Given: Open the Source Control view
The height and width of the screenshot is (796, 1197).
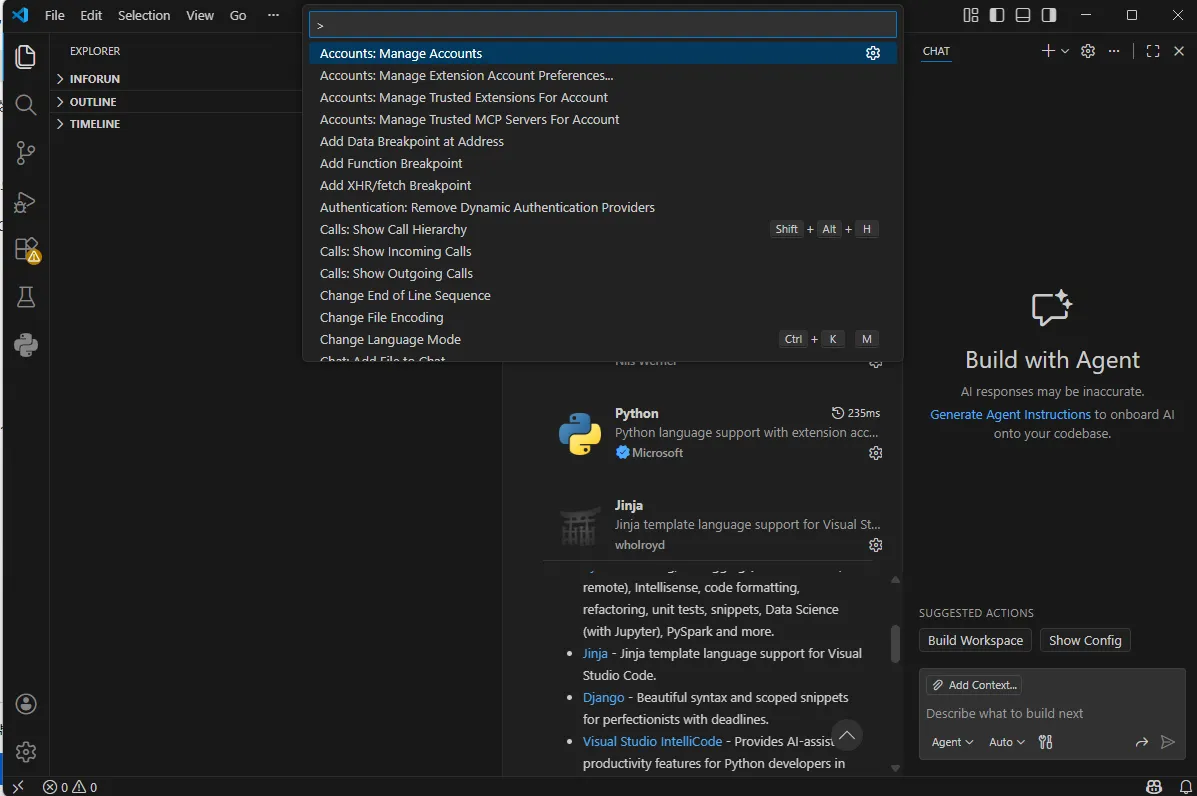Looking at the screenshot, I should coord(26,153).
